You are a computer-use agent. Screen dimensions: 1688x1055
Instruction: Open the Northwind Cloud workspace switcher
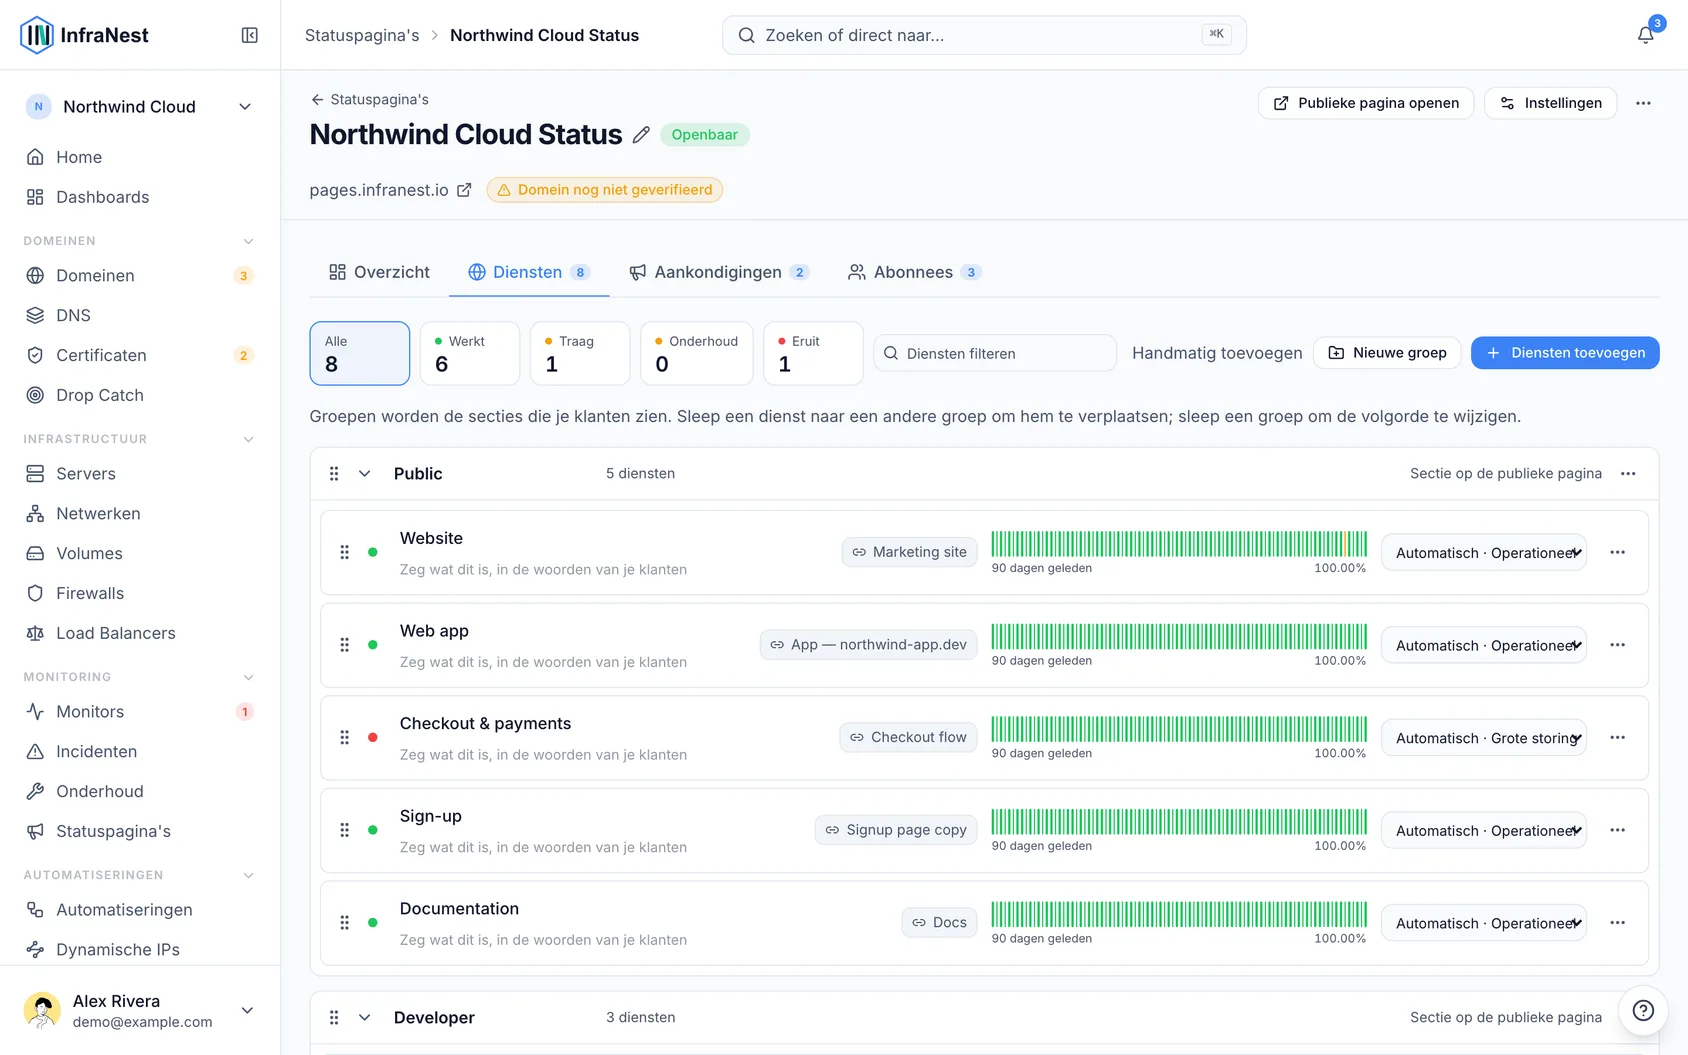point(139,107)
